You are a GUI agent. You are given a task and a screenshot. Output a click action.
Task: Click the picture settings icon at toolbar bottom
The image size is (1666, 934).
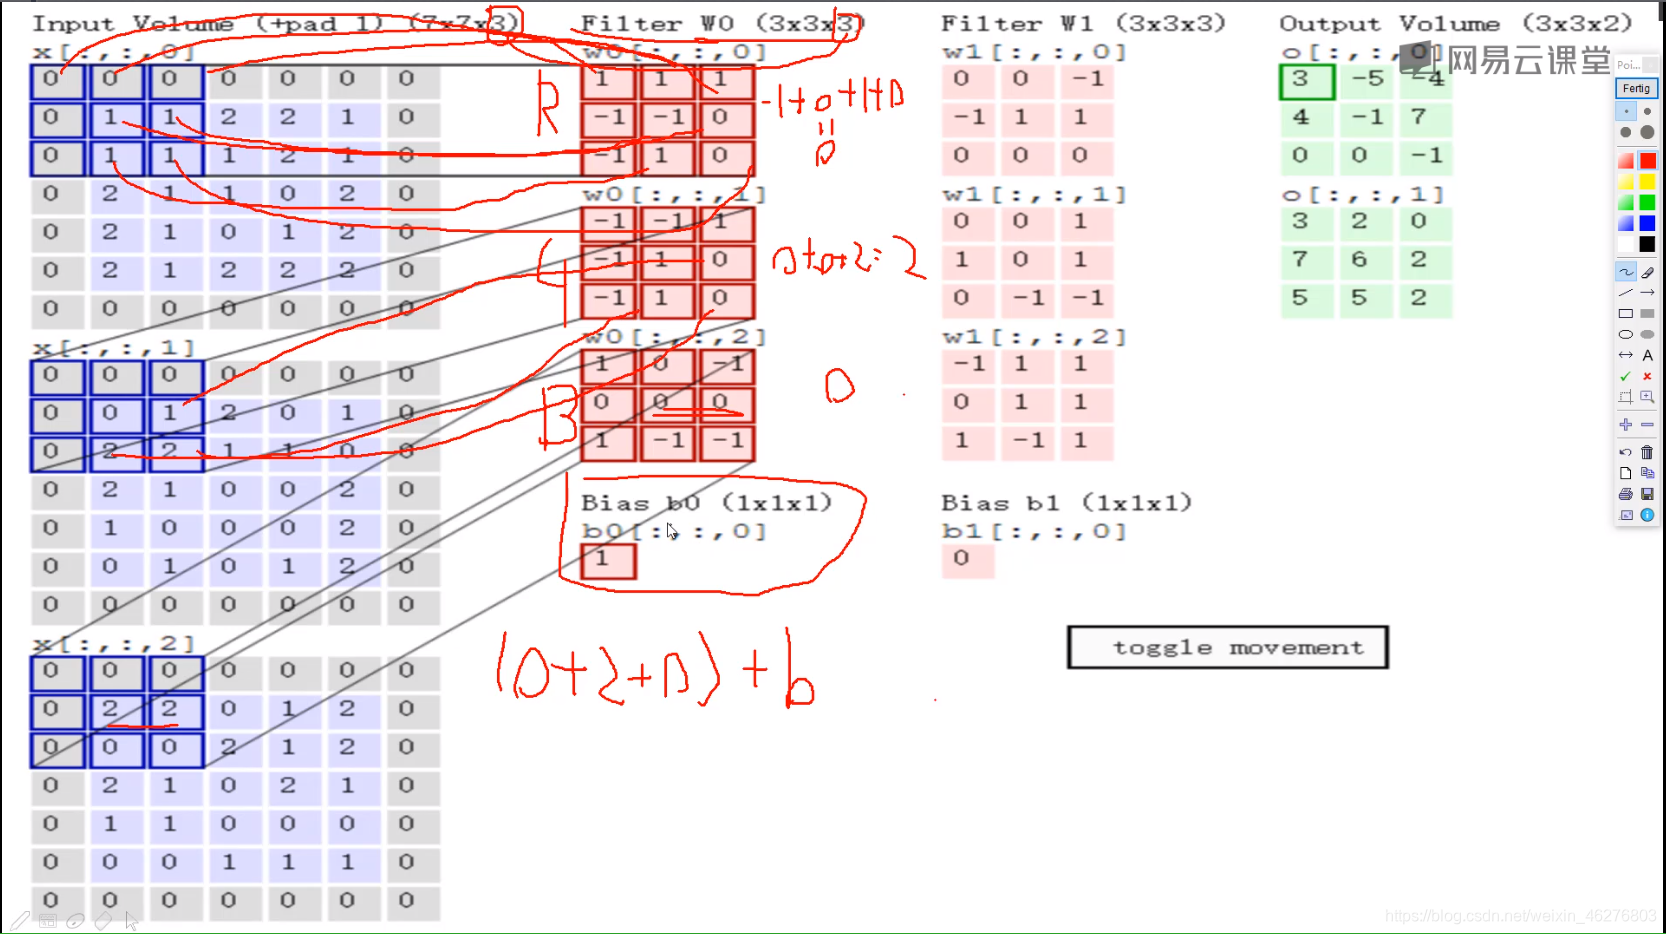1626,515
